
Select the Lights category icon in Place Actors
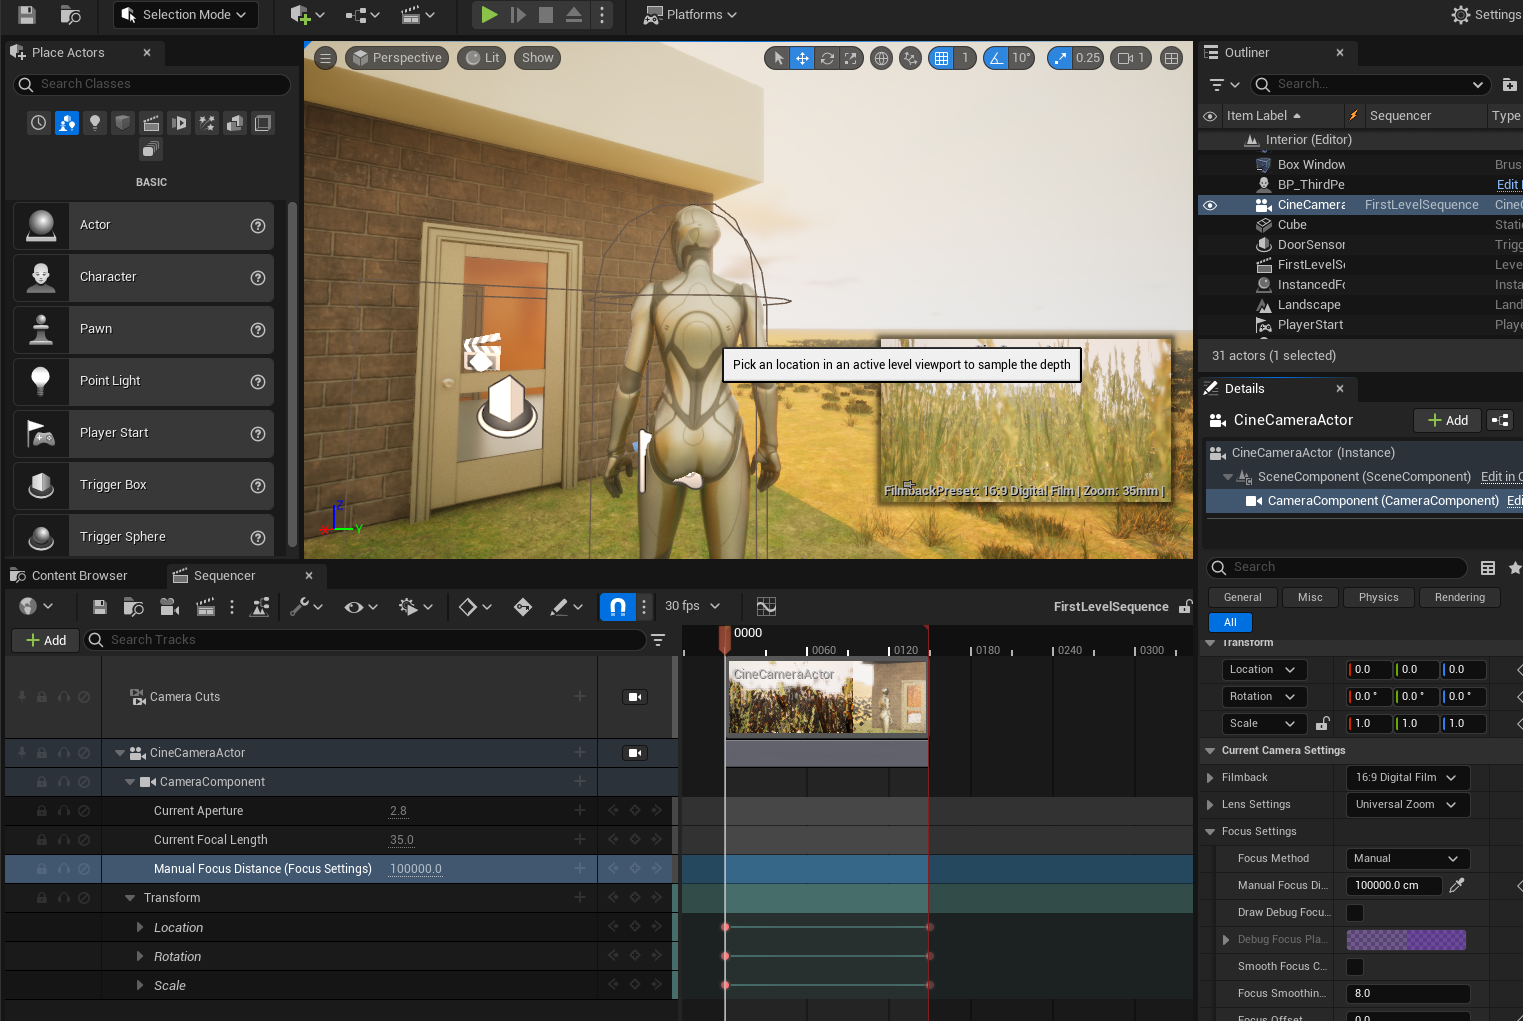click(95, 123)
